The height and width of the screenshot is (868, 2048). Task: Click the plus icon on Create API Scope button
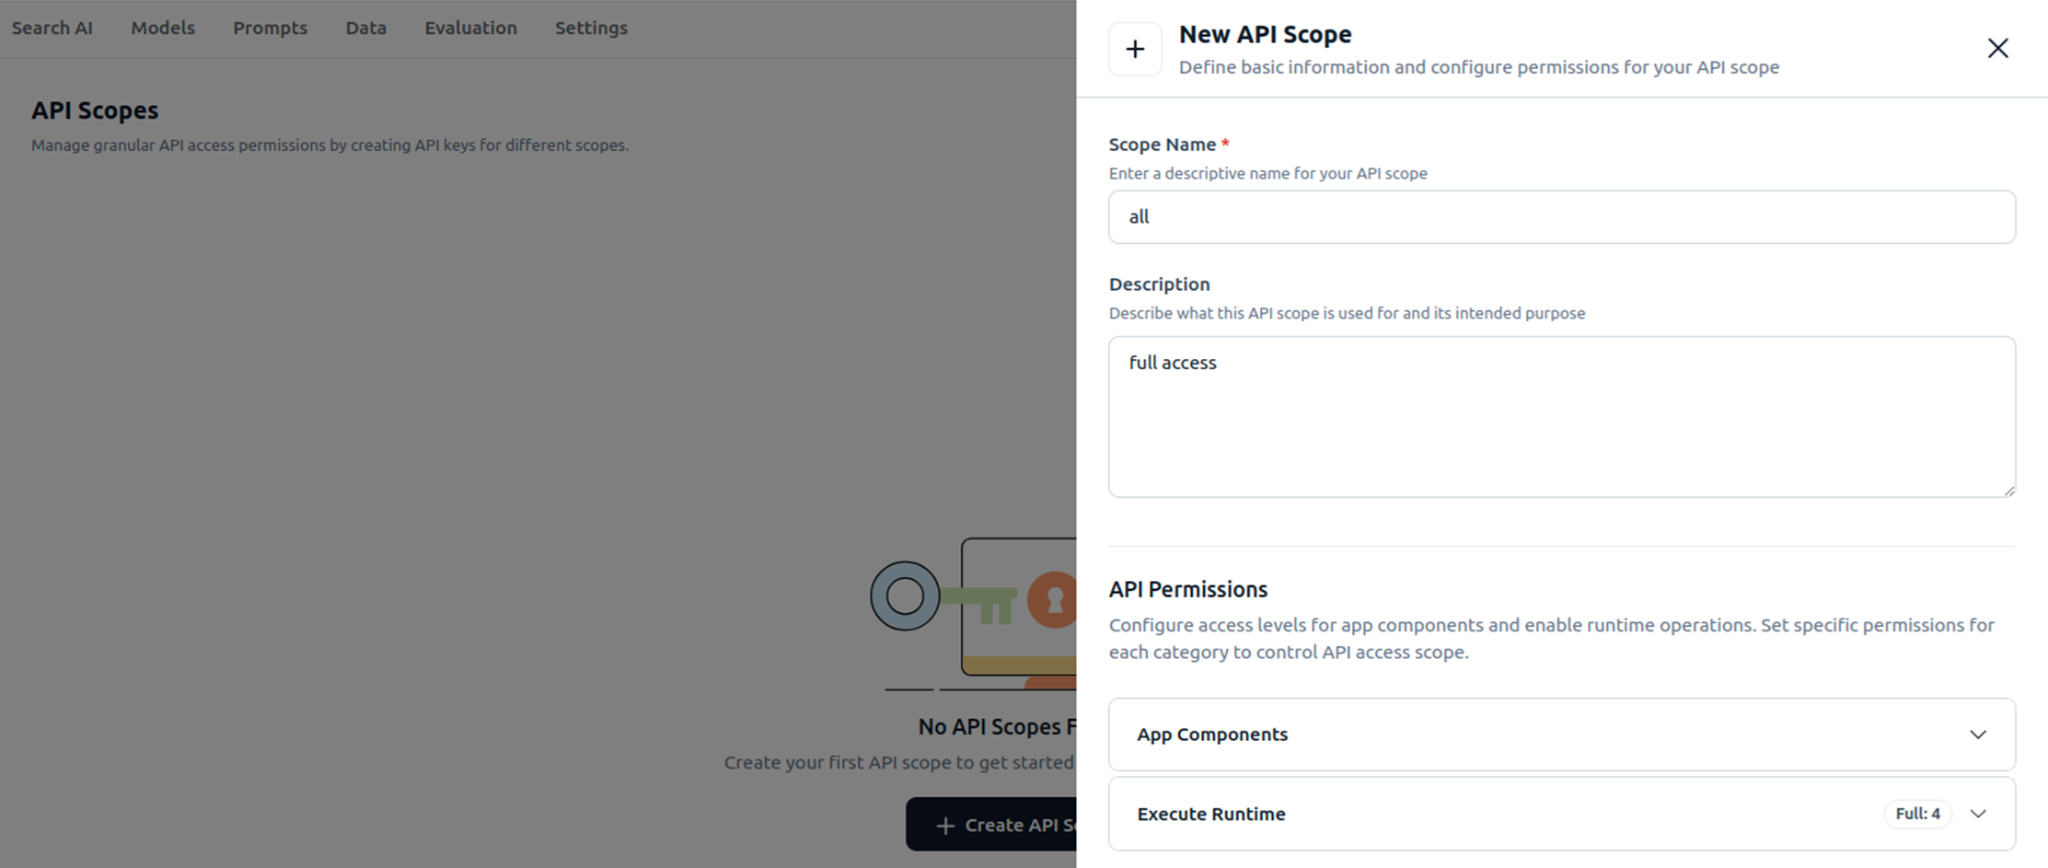click(945, 825)
